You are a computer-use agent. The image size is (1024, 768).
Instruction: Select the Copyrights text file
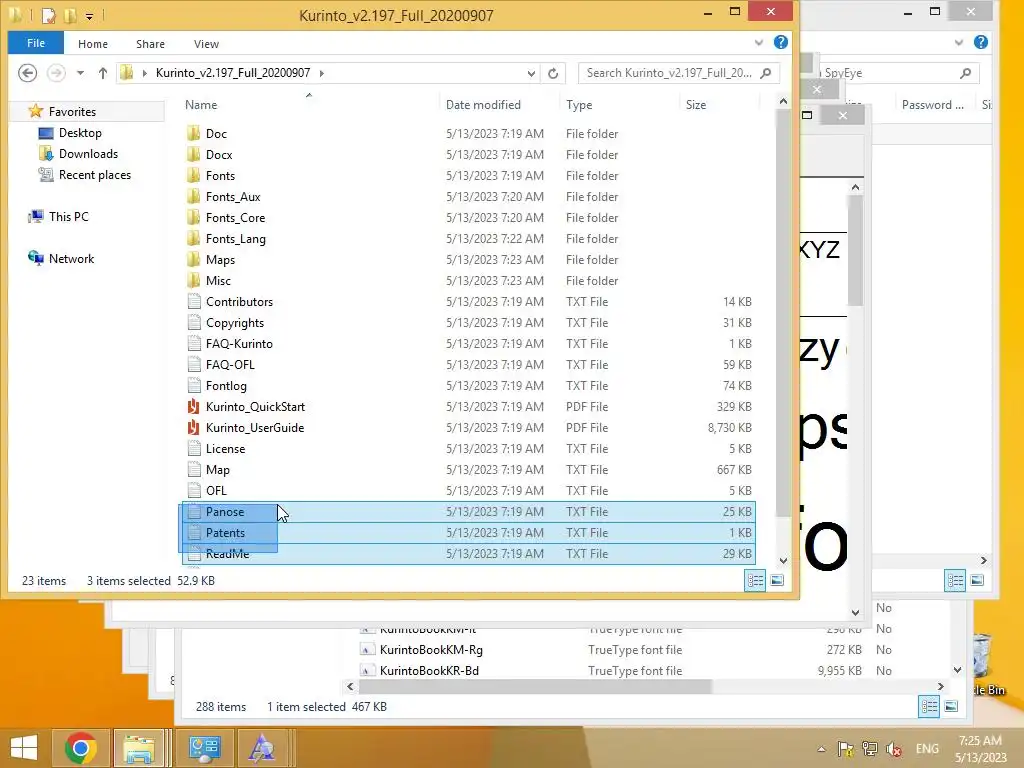pyautogui.click(x=234, y=323)
